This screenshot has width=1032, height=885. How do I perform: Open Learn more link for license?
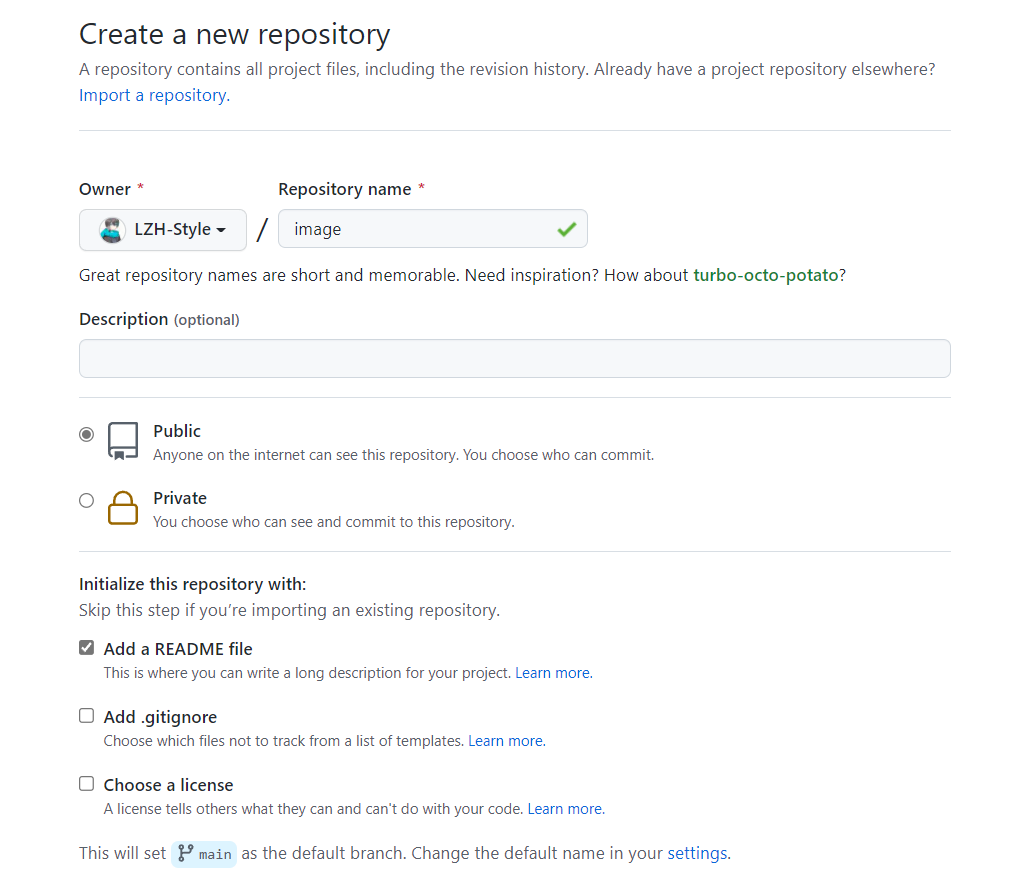[x=564, y=809]
